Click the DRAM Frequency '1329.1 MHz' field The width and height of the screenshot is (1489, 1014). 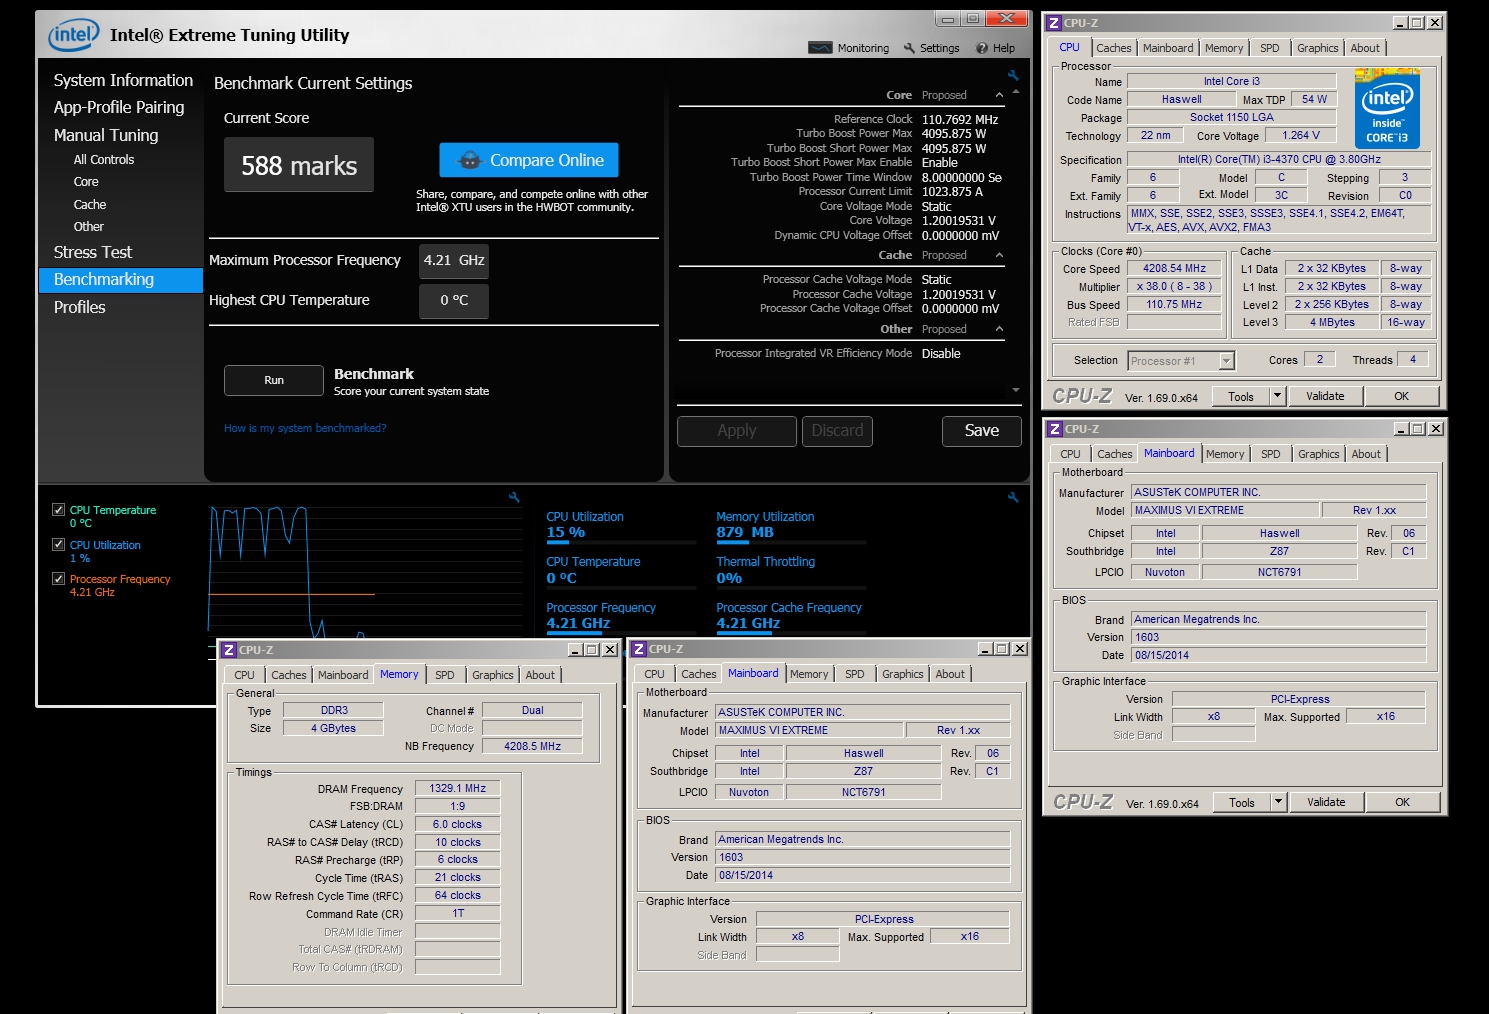point(458,788)
